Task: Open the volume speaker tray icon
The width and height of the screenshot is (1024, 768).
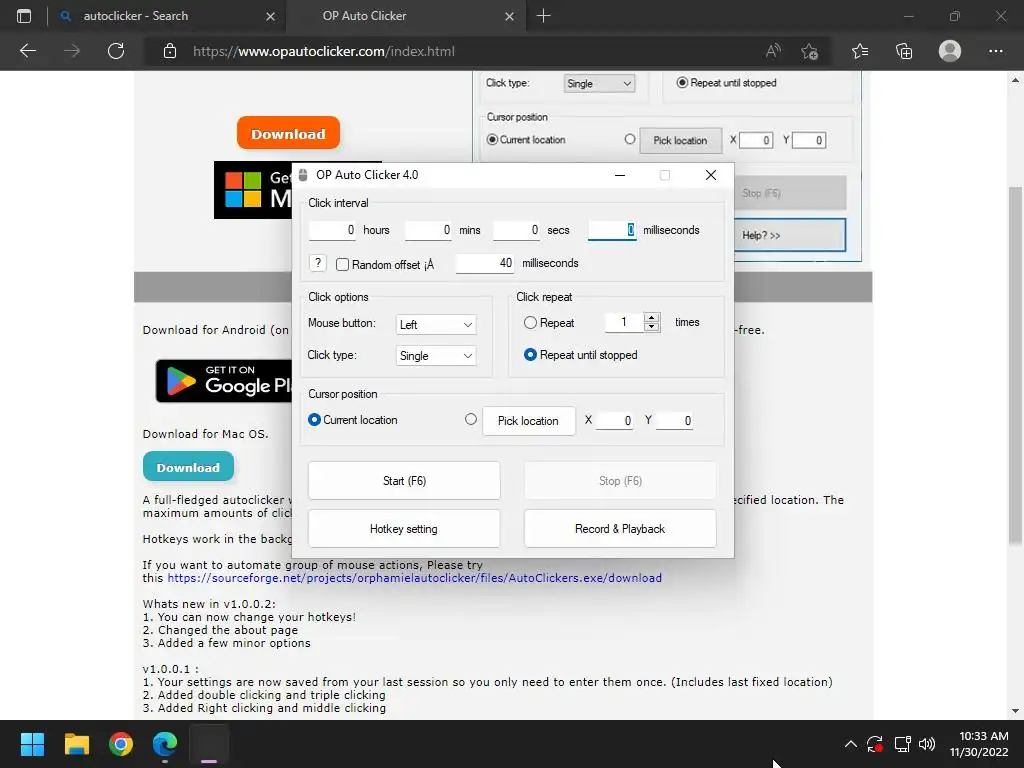Action: coord(927,744)
